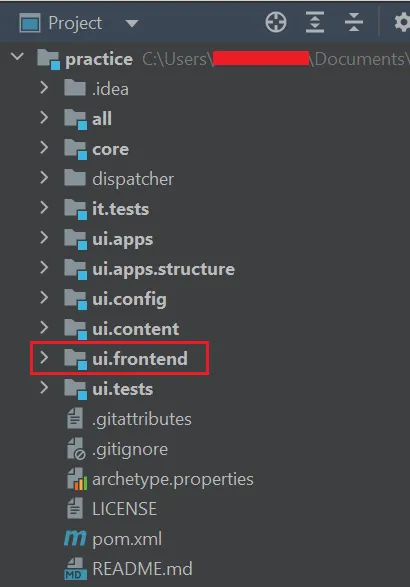The width and height of the screenshot is (410, 587).
Task: Select the ui.content module
Action: (x=136, y=329)
